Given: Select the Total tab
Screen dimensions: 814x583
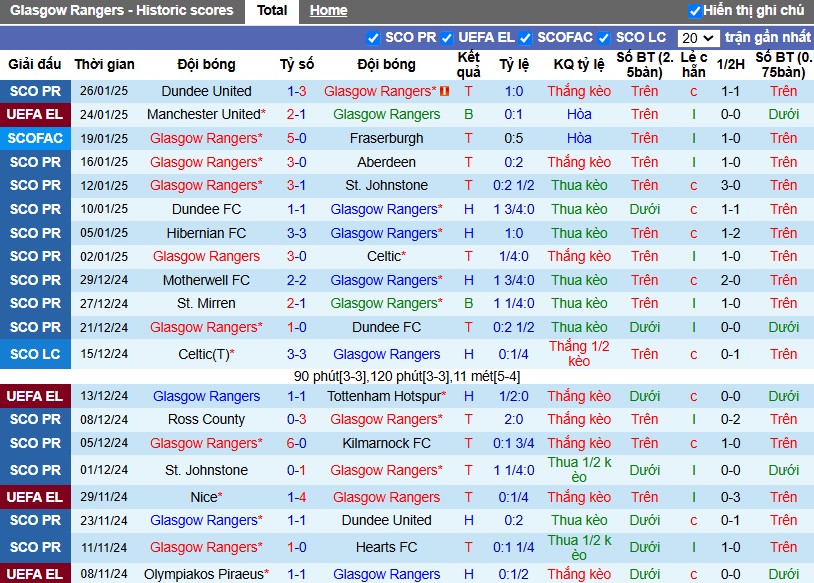Looking at the screenshot, I should [272, 11].
